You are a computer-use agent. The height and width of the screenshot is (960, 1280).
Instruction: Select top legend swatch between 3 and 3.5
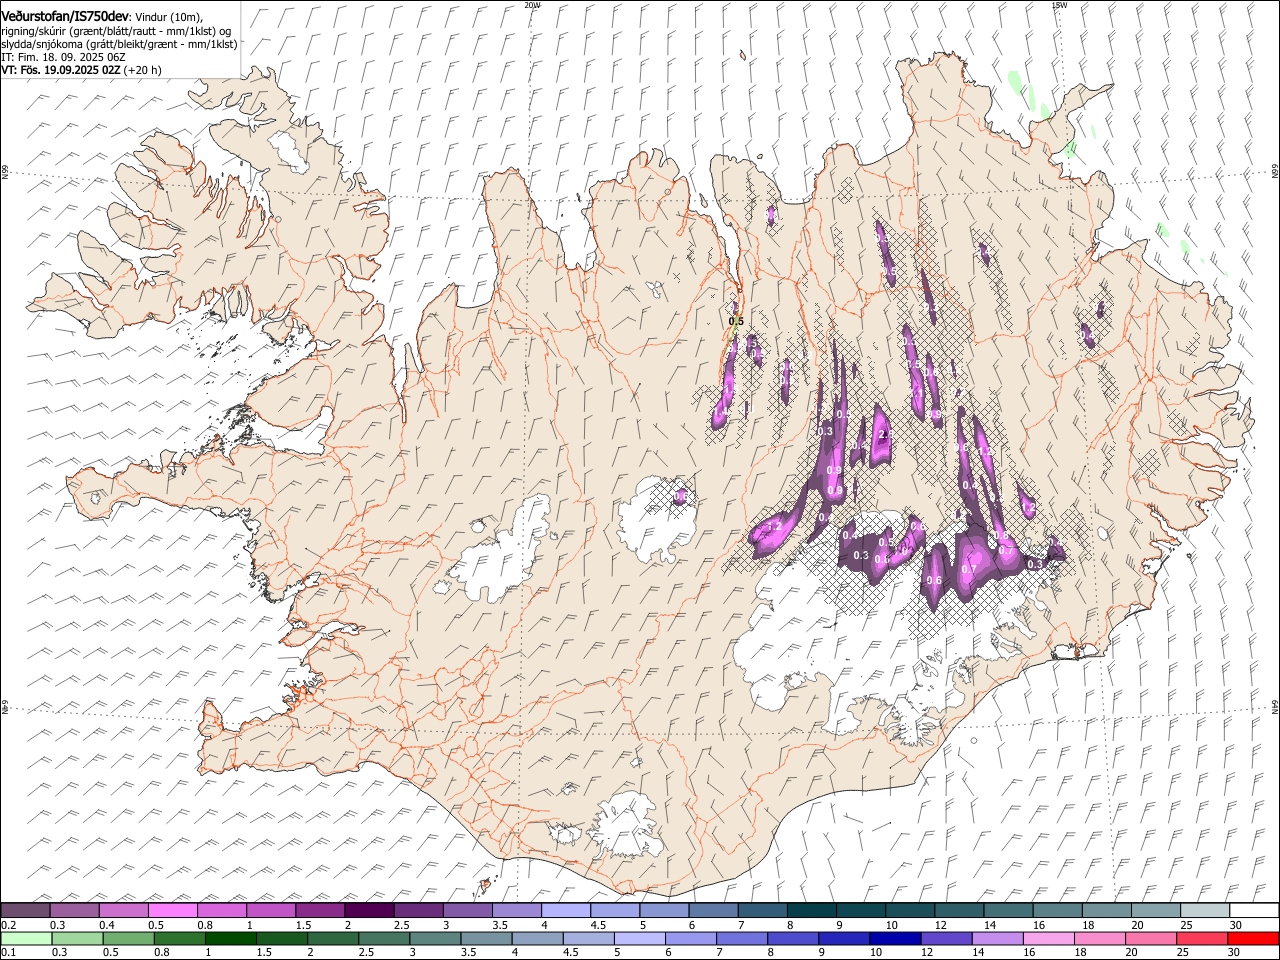click(466, 910)
